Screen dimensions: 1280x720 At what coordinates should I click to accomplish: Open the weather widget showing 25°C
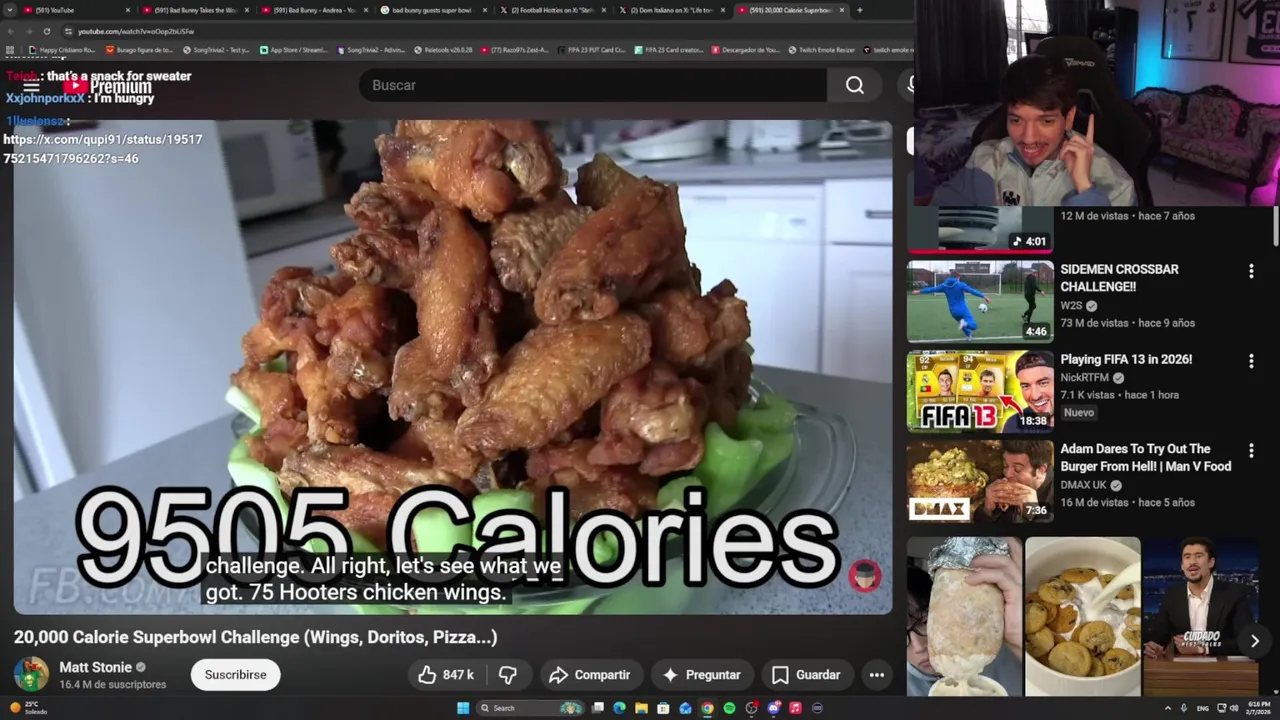[x=28, y=708]
